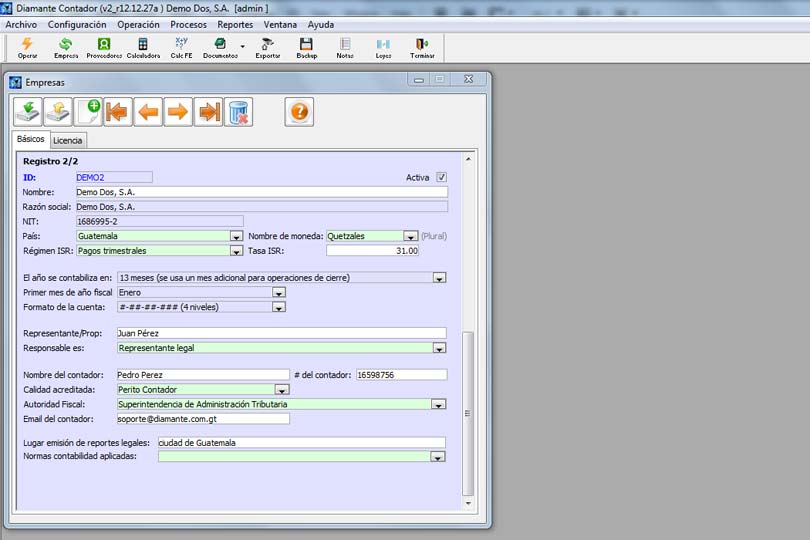Open the Configuración menu

coord(77,25)
